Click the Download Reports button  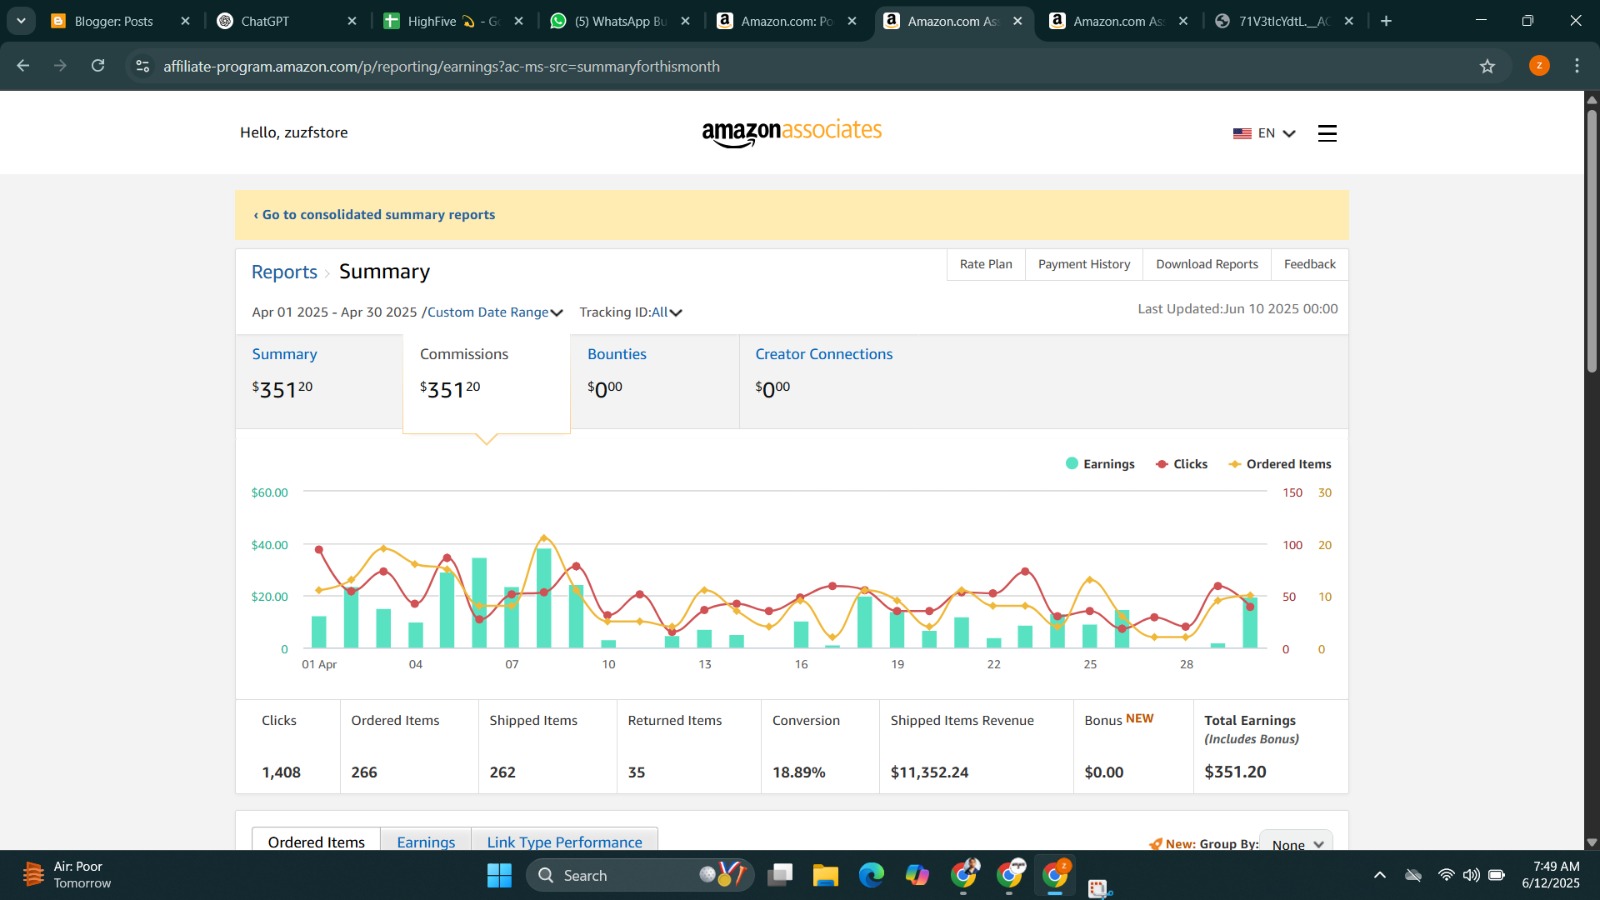[1207, 264]
